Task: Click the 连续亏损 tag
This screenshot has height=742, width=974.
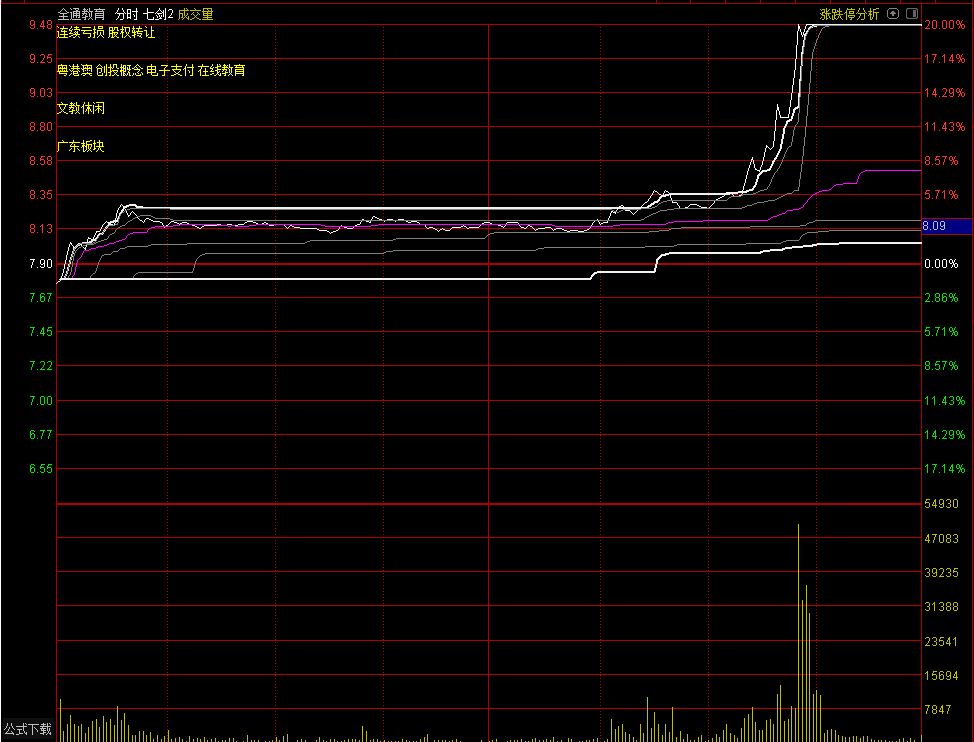Action: (80, 32)
